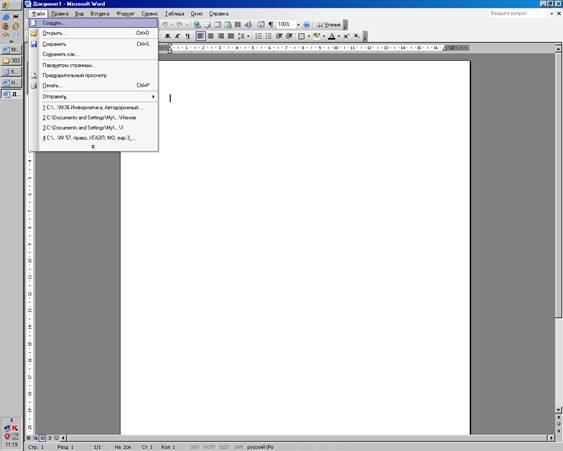
Task: Click the Введите вопрос help field
Action: click(519, 13)
